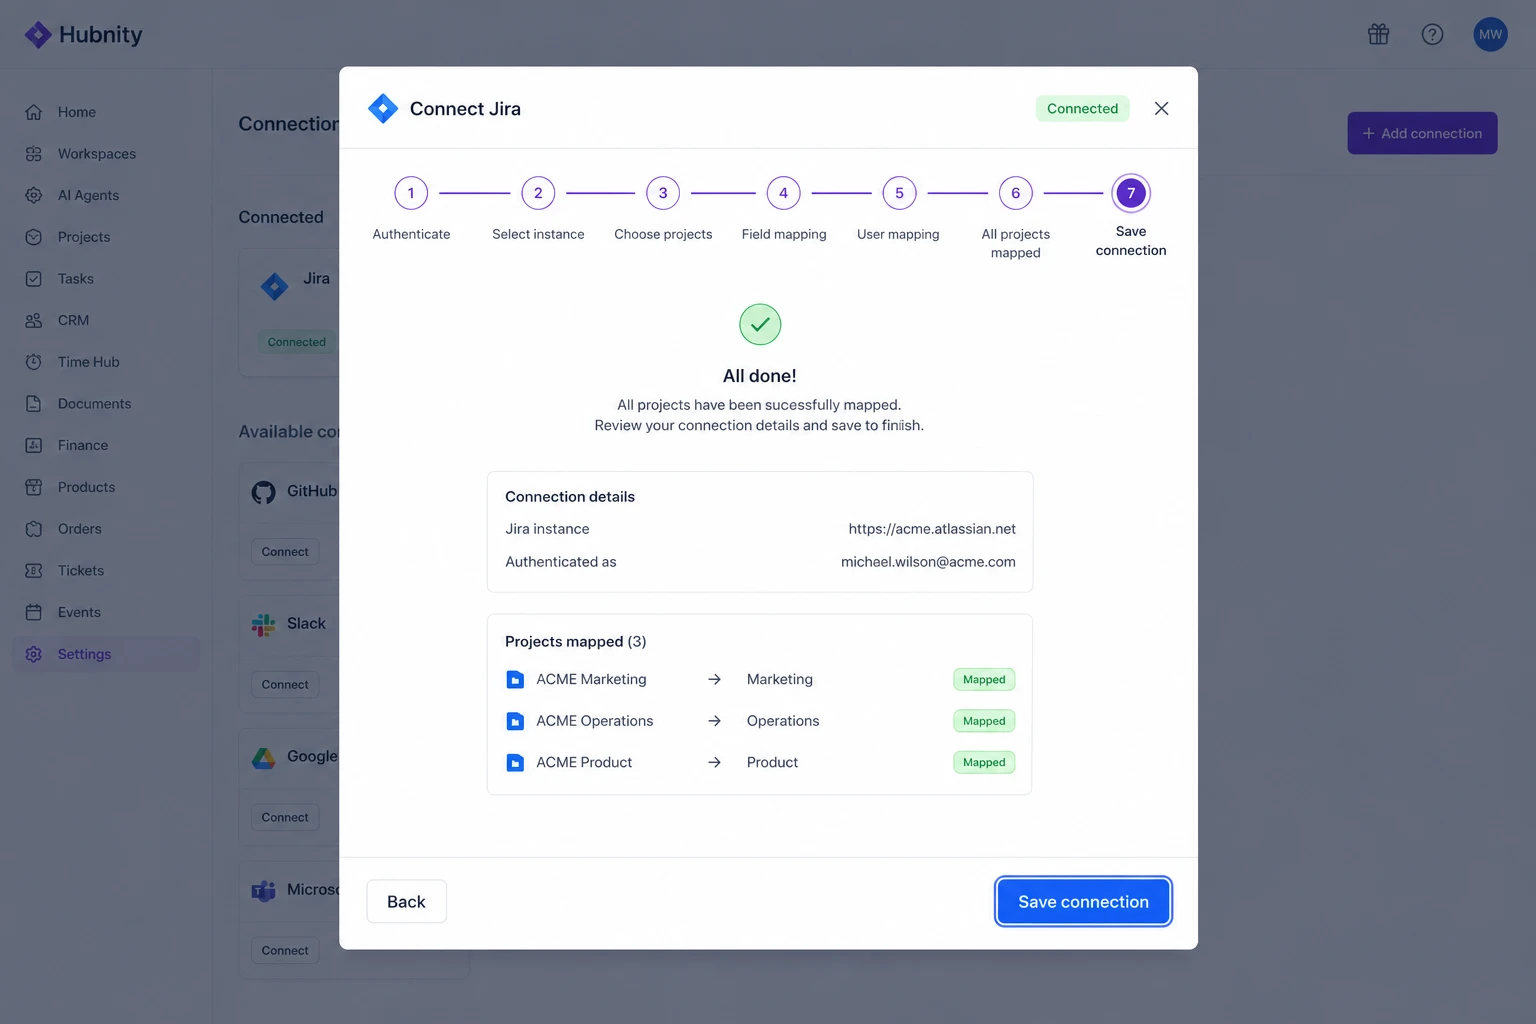Screen dimensions: 1536x1024
Task: Click the CRM people icon
Action: point(34,320)
